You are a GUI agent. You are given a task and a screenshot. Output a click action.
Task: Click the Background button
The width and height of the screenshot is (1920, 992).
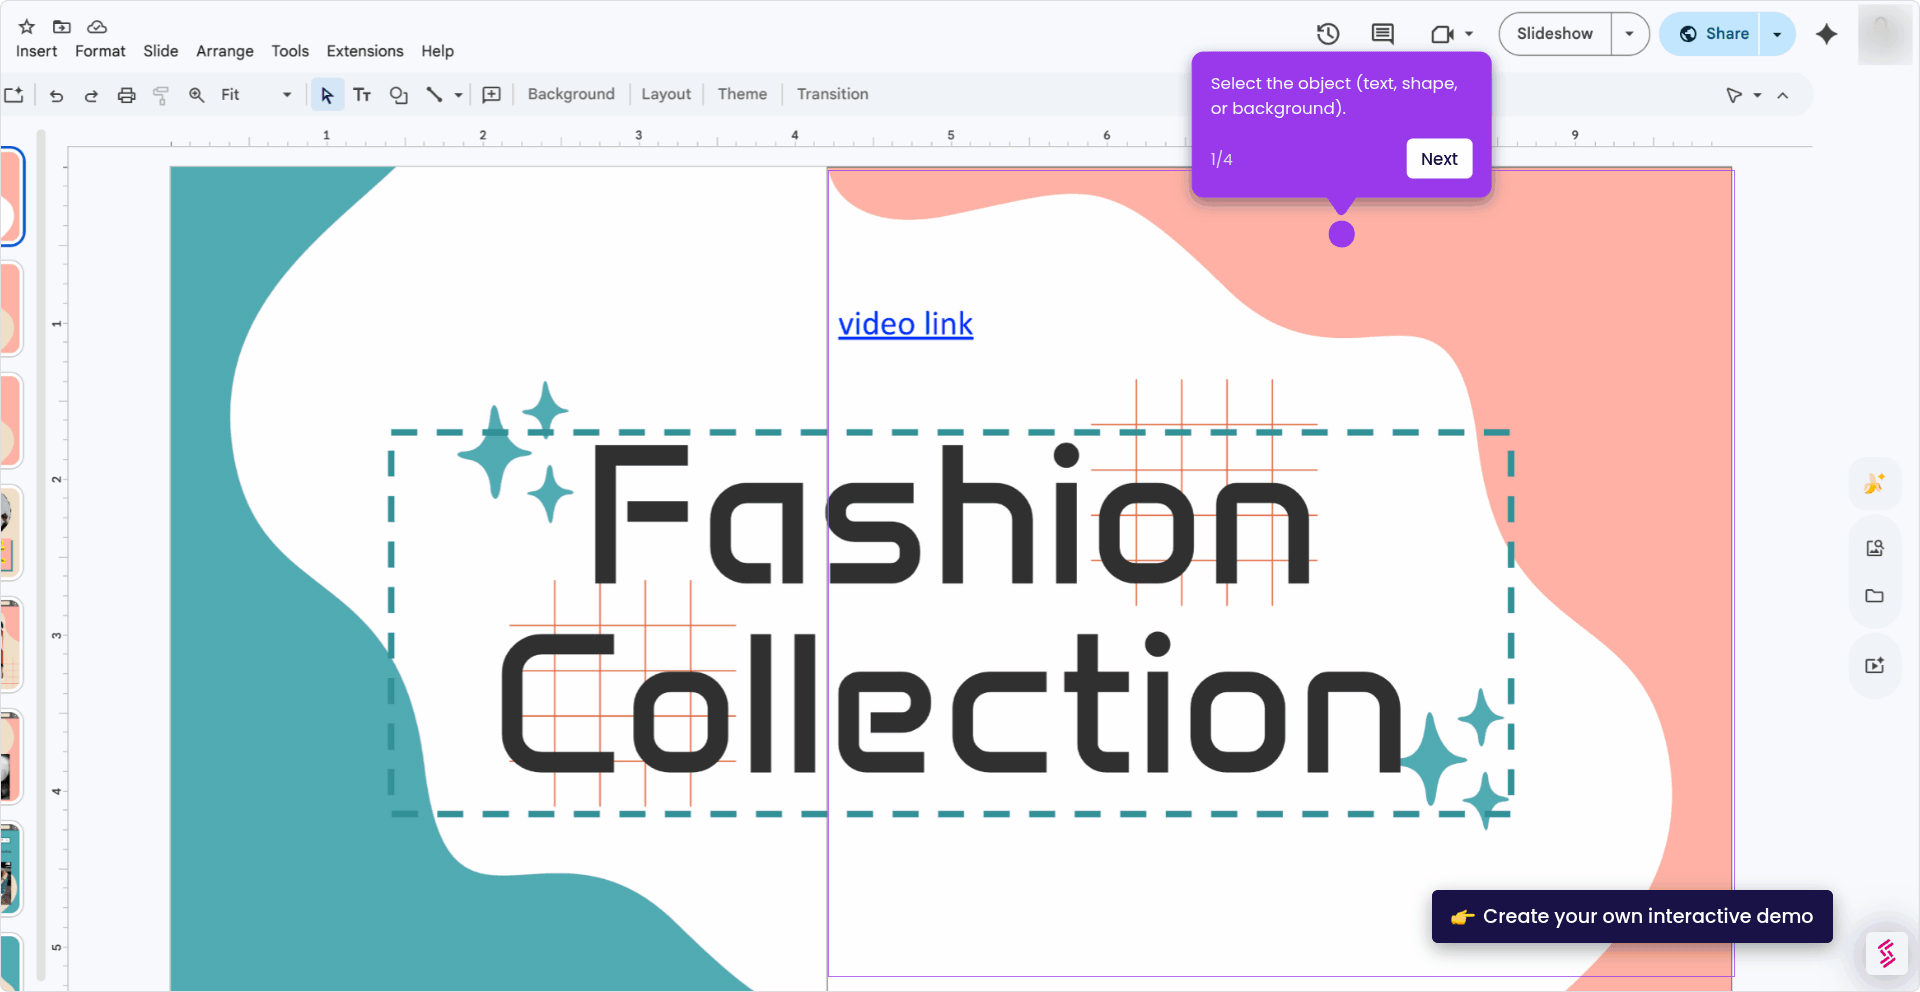point(571,94)
